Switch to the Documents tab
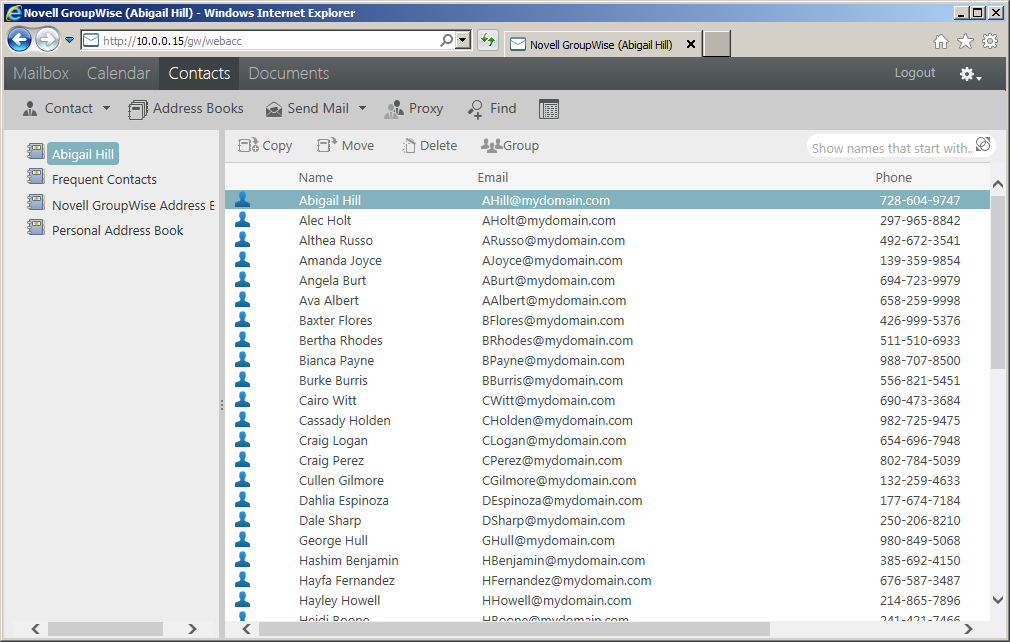This screenshot has width=1010, height=642. pos(289,73)
